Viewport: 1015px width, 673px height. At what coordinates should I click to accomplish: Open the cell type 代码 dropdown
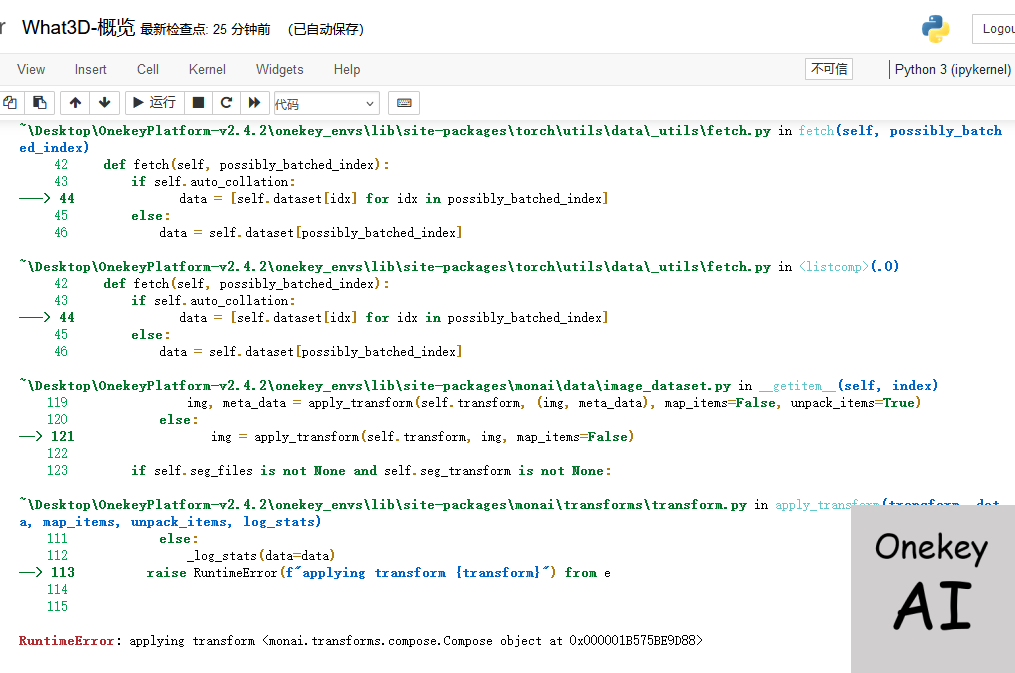coord(326,103)
